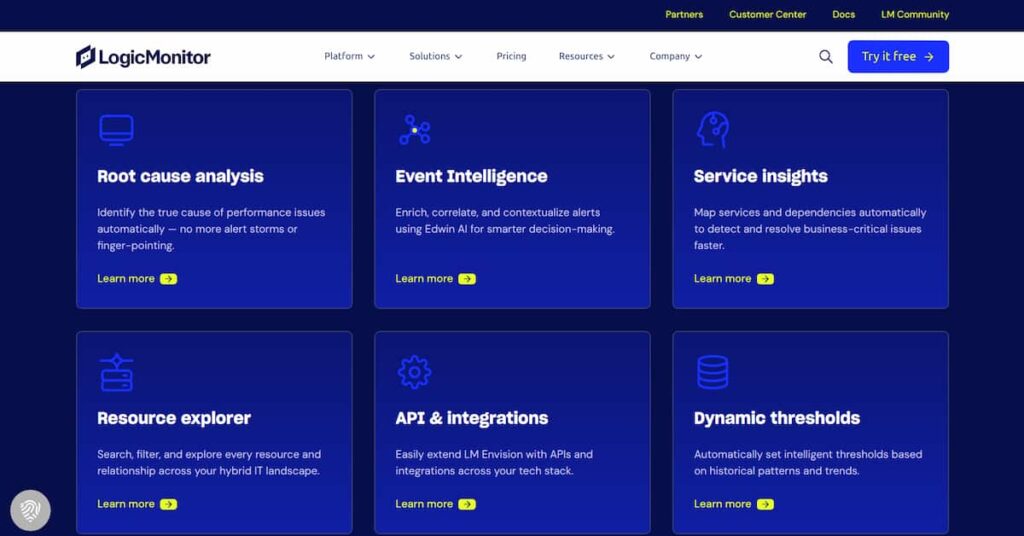Click arrow badge under Event Intelligence
The width and height of the screenshot is (1024, 536).
pos(467,279)
